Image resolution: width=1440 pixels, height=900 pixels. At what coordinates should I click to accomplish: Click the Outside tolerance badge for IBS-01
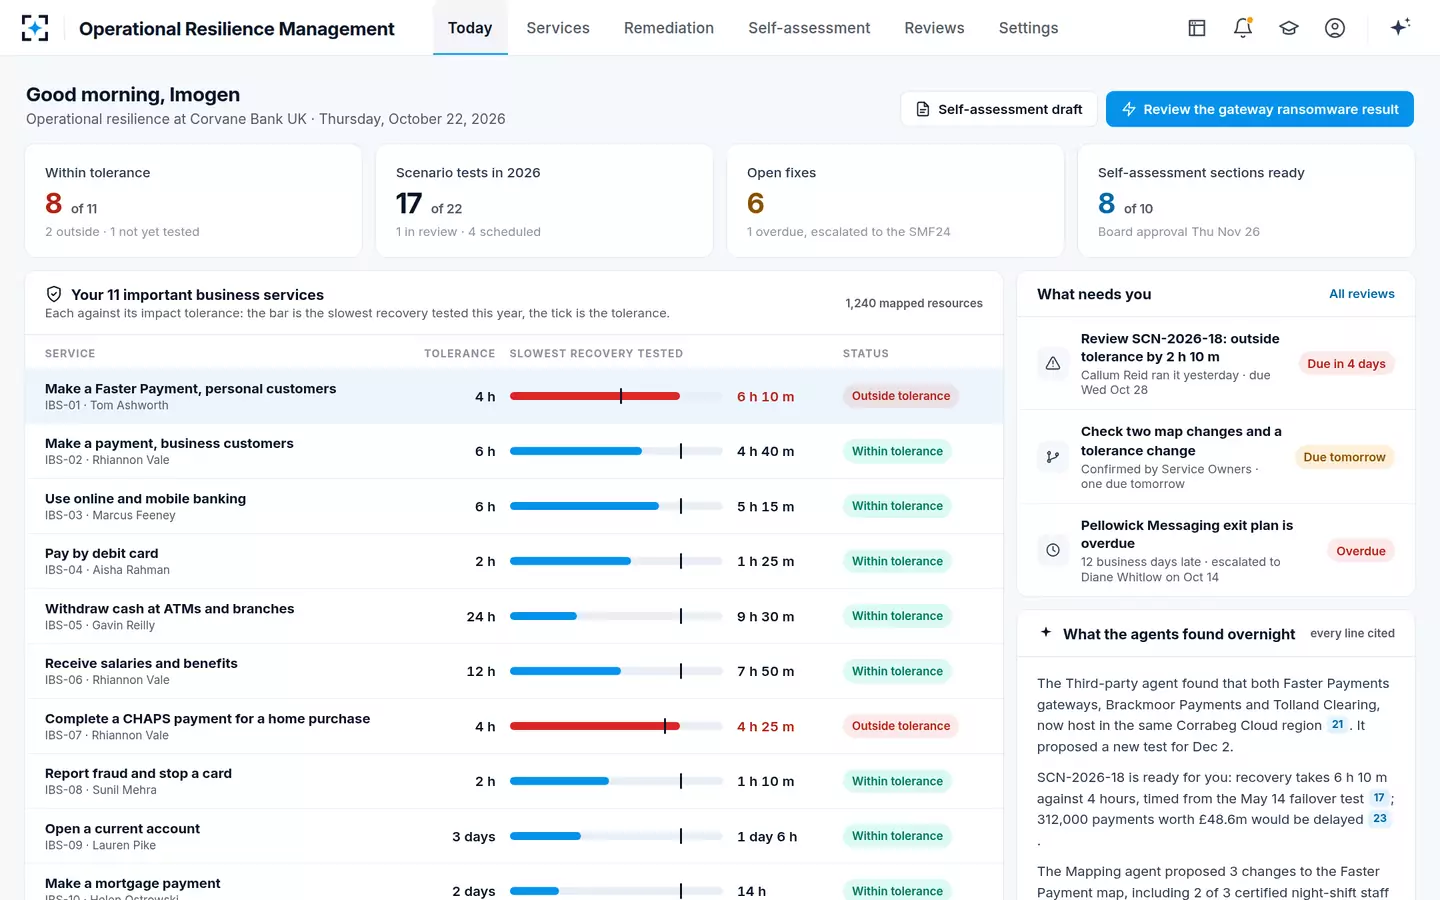coord(900,396)
